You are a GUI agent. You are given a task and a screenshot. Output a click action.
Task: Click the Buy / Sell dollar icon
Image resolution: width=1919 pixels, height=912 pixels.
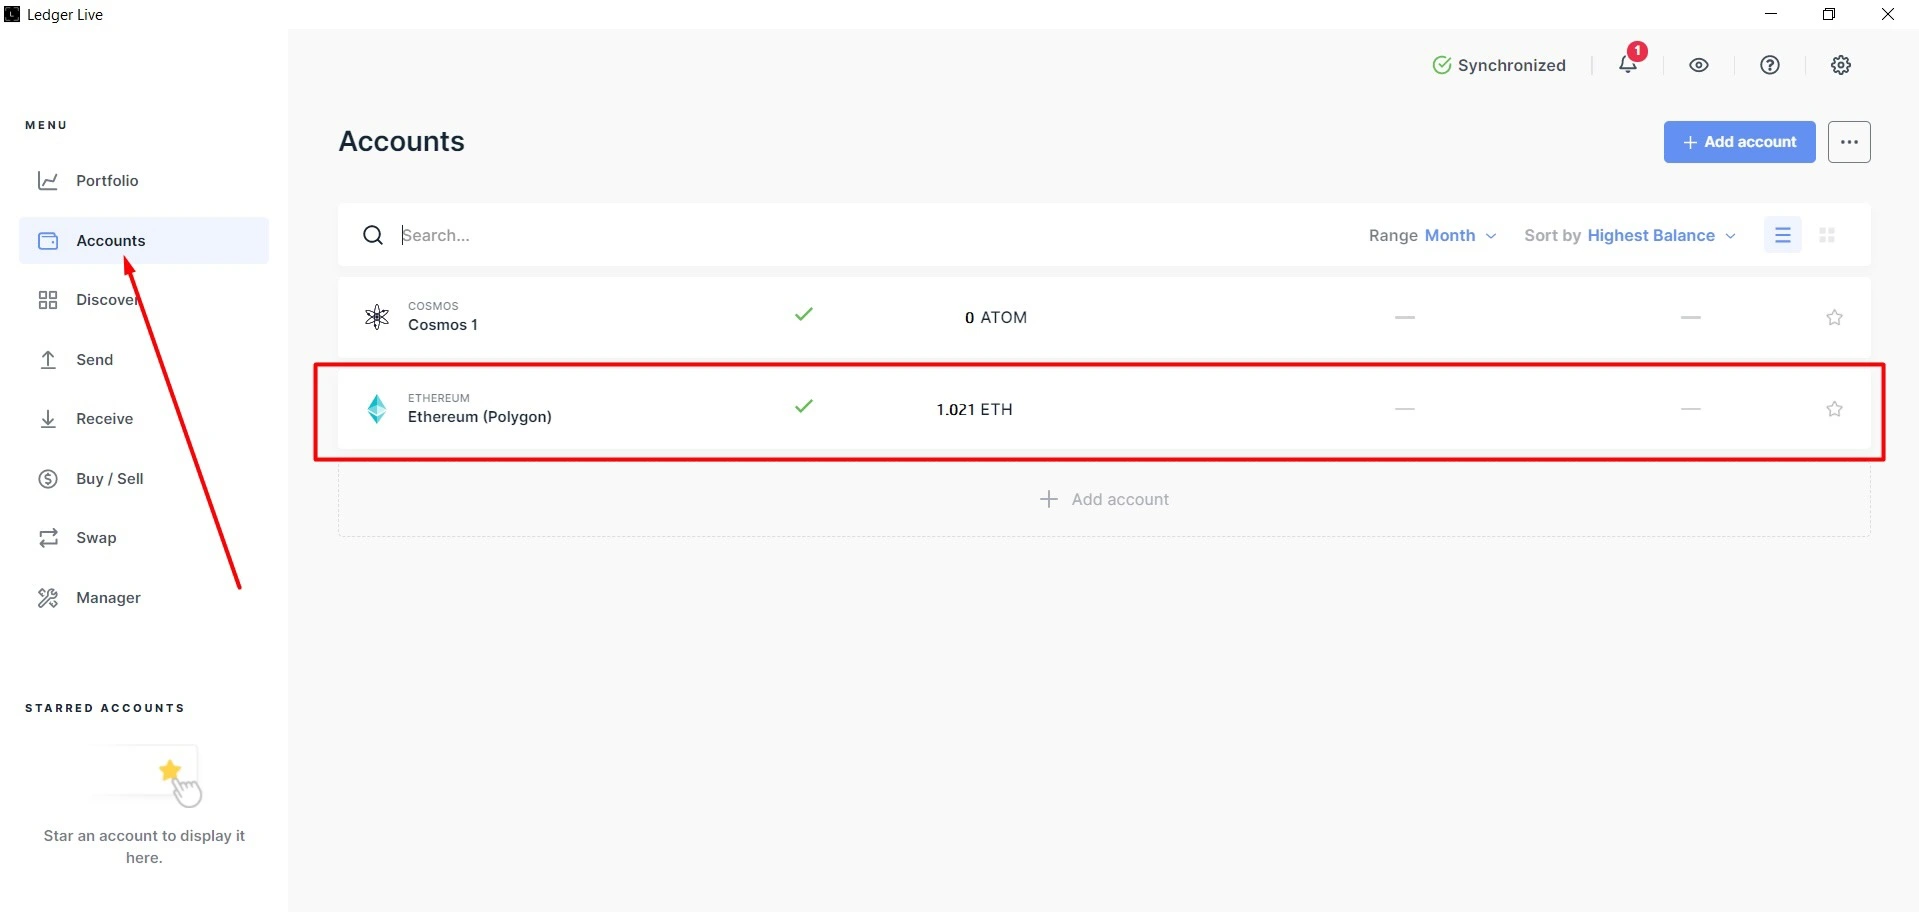coord(48,479)
